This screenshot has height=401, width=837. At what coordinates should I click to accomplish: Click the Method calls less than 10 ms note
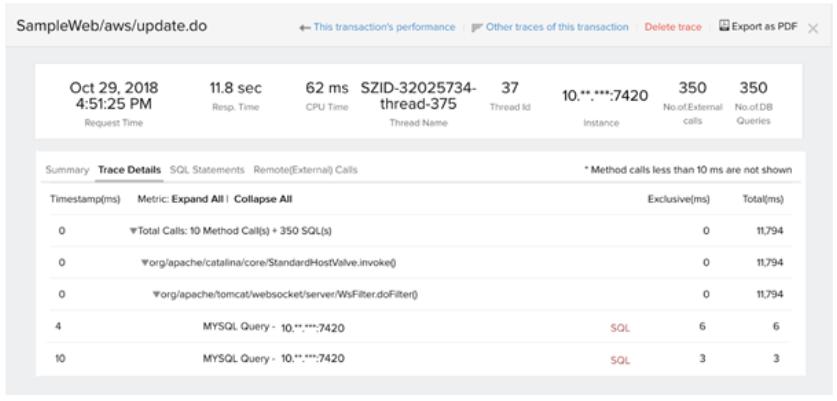[x=688, y=170]
